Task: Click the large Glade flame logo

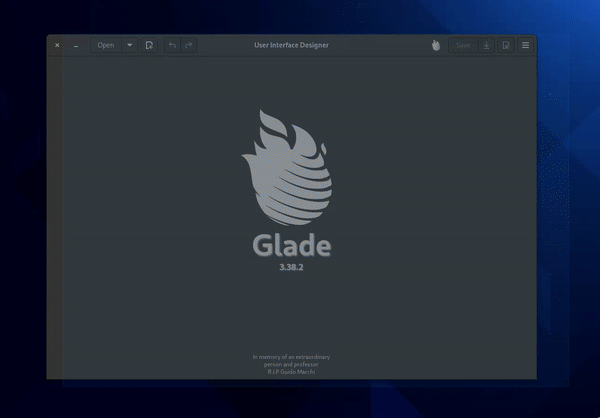Action: (287, 167)
